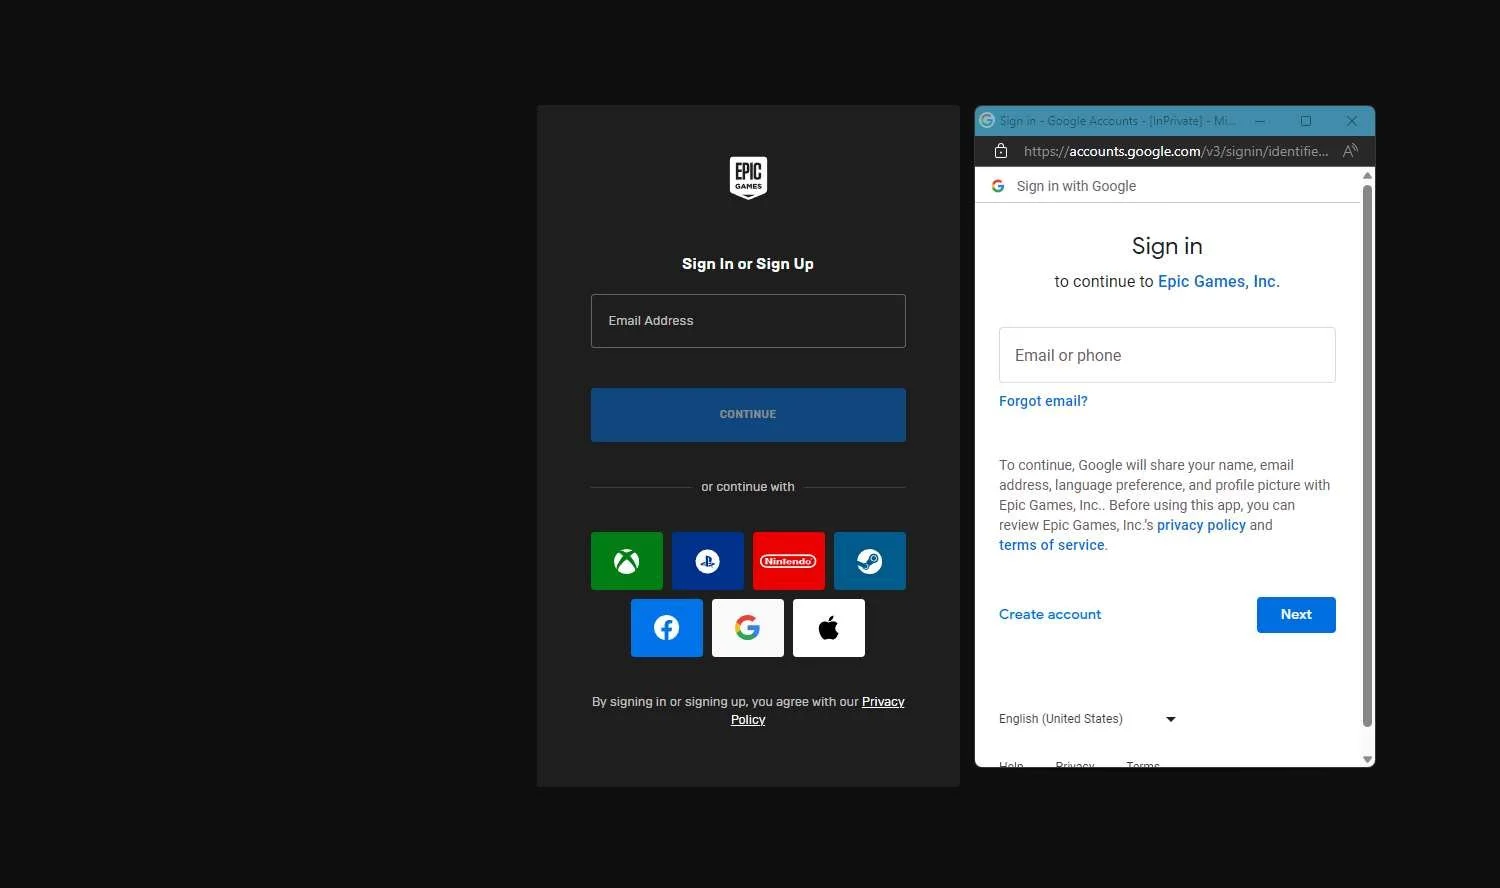Minimize the Google sign-in popup window
The width and height of the screenshot is (1500, 888).
[x=1260, y=121]
